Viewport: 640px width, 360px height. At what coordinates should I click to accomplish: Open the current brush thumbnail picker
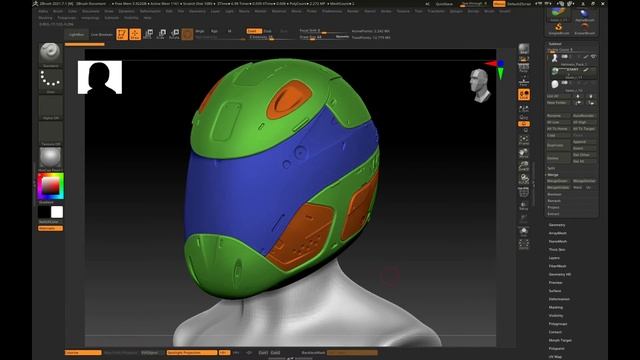pos(51,55)
